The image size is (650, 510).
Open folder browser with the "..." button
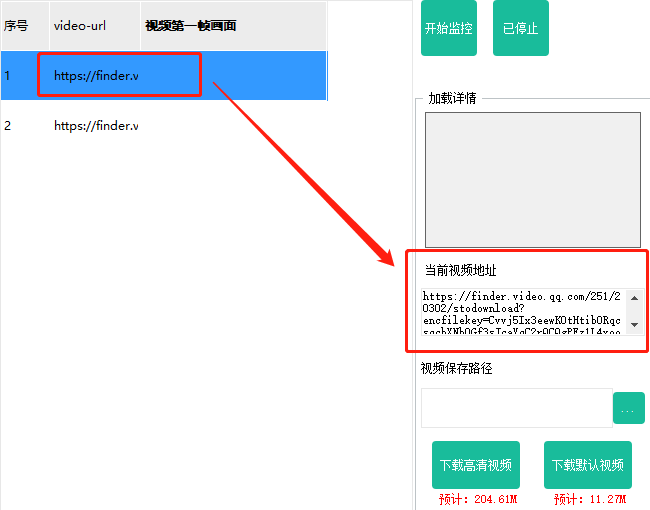tap(628, 408)
